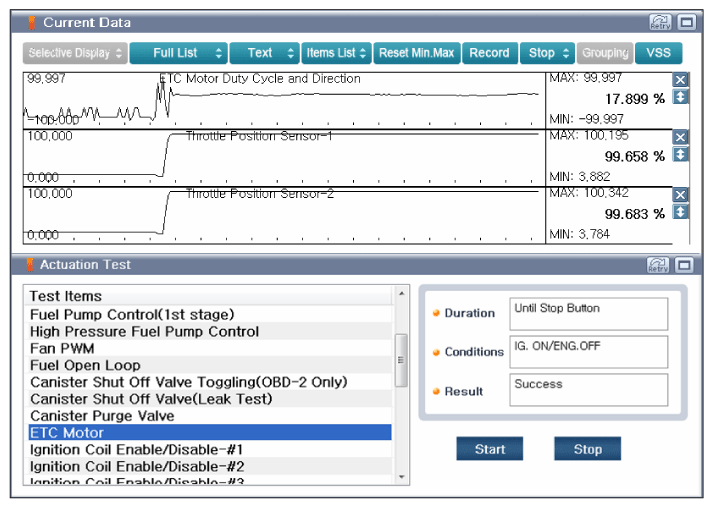
Task: Select the Fan PWM test item
Action: (210, 348)
